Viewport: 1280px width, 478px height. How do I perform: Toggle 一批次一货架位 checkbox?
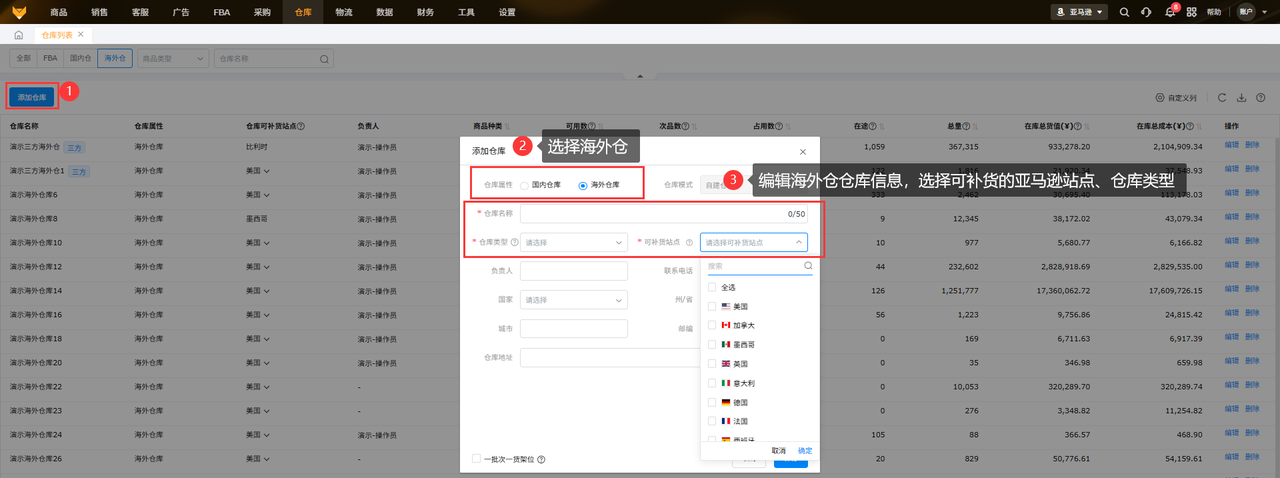coord(476,459)
